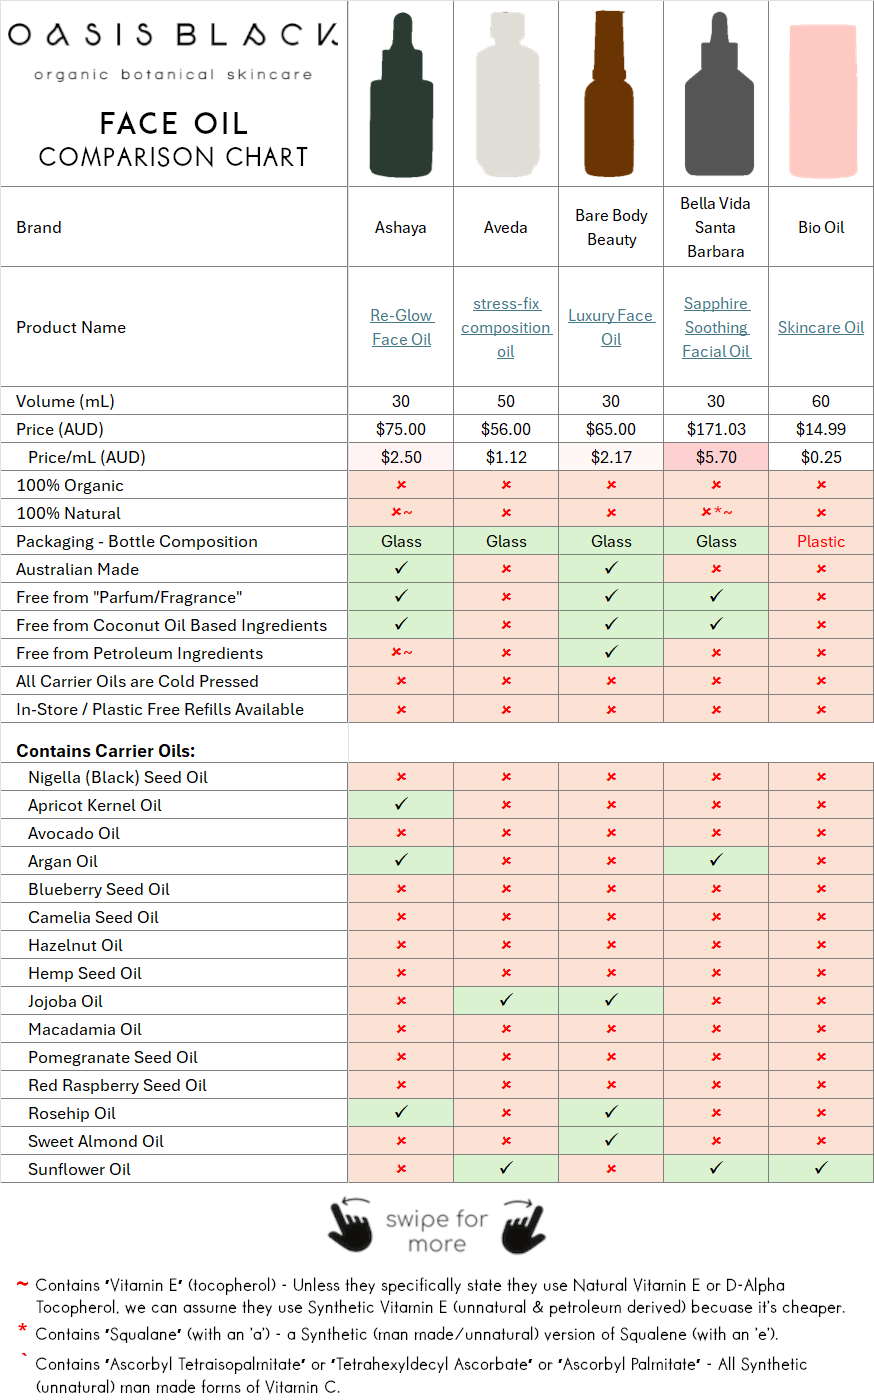
Task: Click the red Plastic packaging cell
Action: [821, 541]
